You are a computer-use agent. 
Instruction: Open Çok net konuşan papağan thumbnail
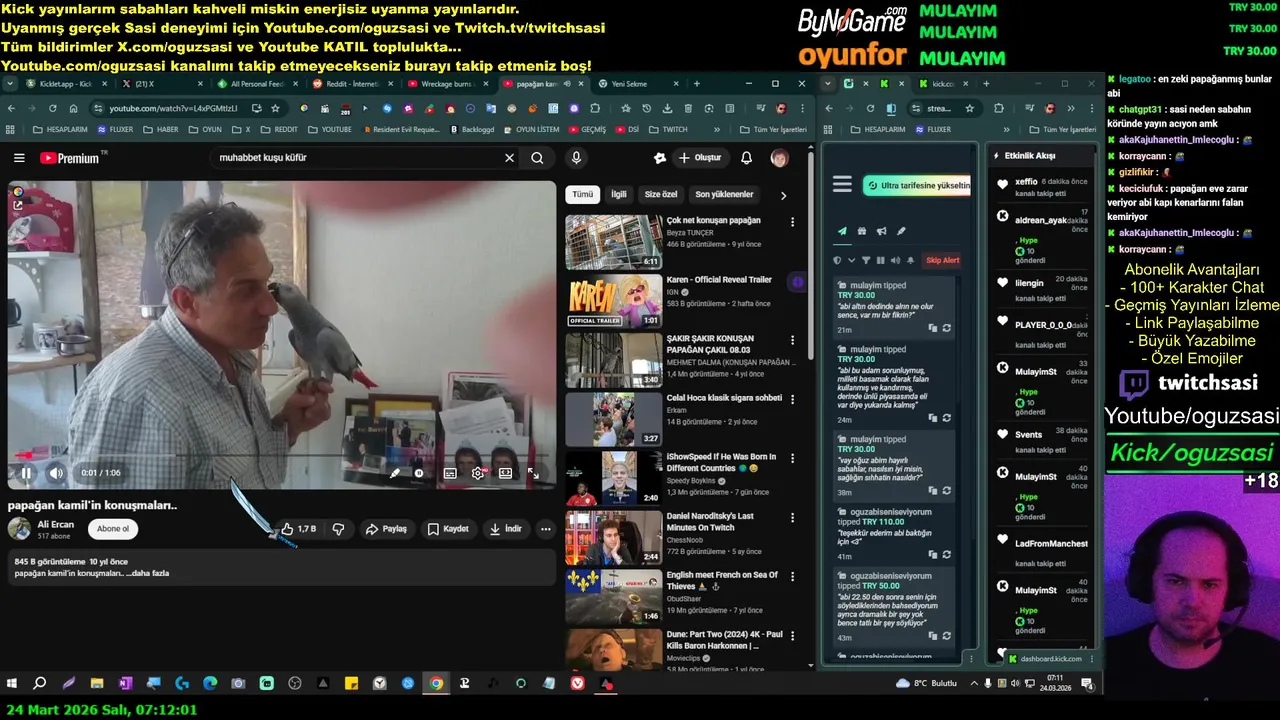pos(613,242)
